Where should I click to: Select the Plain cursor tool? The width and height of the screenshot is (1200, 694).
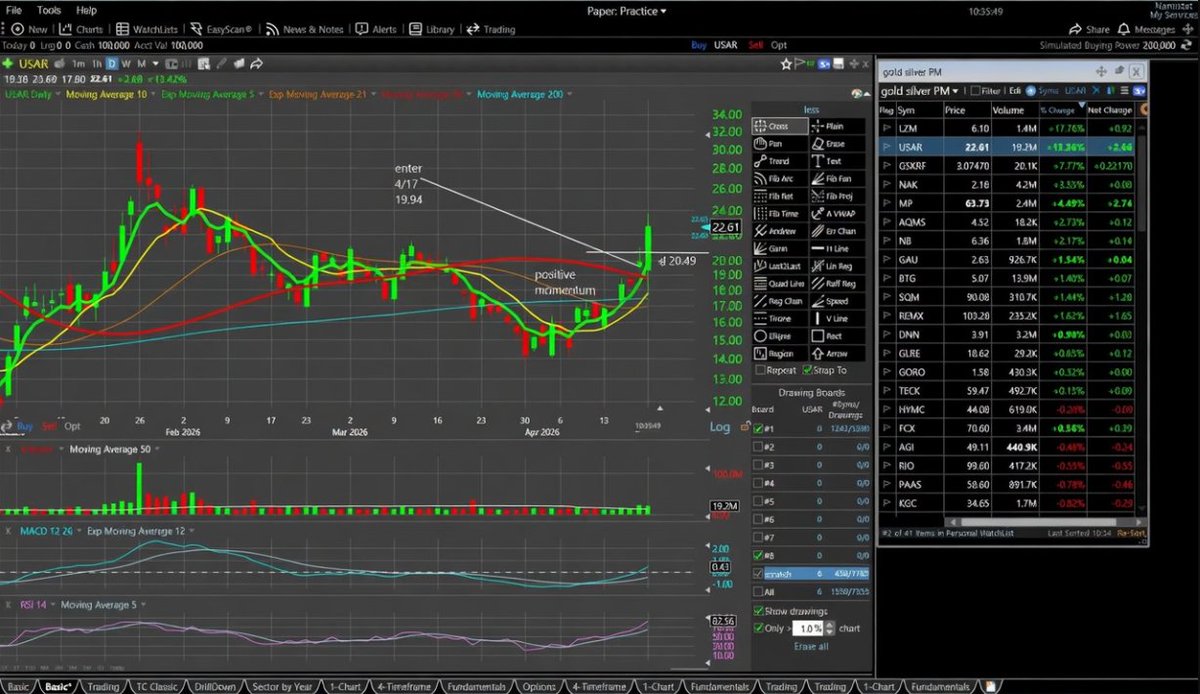(838, 127)
